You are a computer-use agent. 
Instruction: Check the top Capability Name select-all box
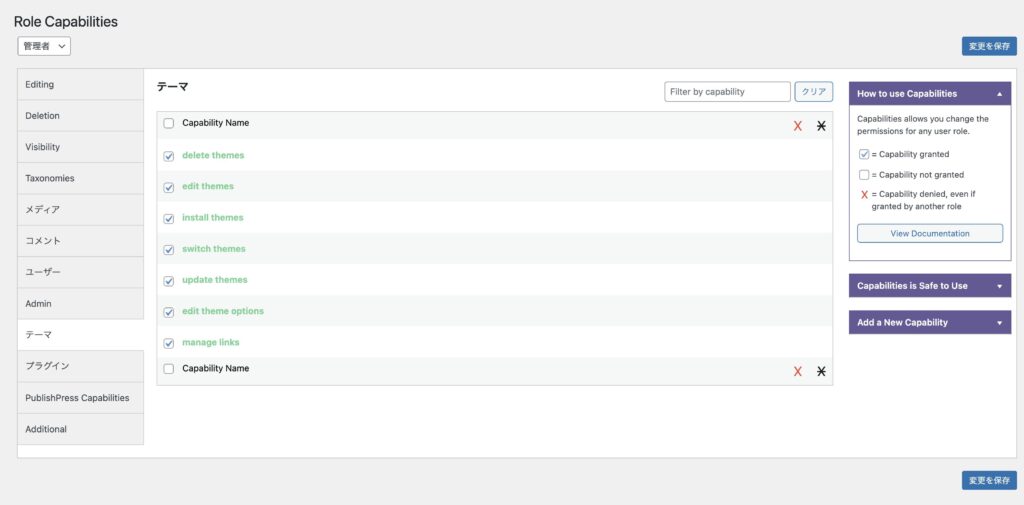click(169, 124)
